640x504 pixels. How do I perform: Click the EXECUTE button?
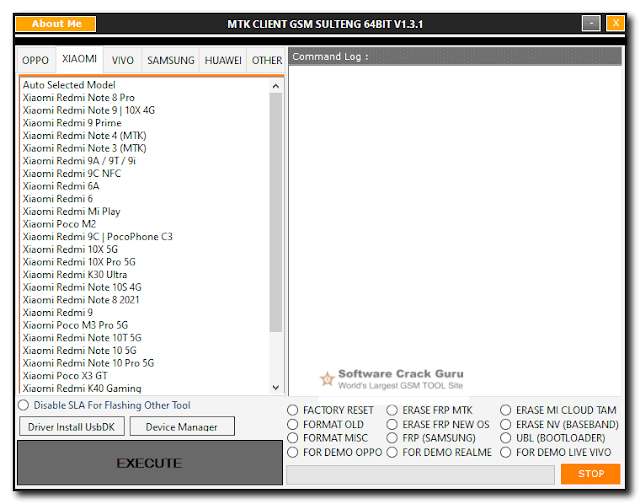coord(149,463)
